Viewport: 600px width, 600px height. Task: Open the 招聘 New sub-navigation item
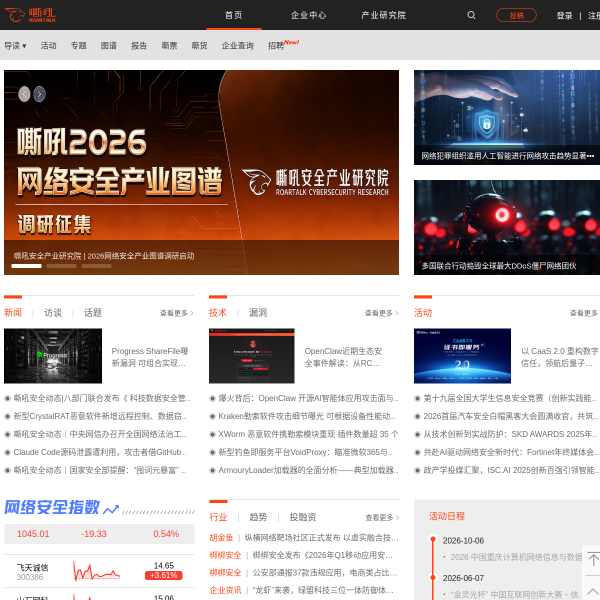(283, 45)
